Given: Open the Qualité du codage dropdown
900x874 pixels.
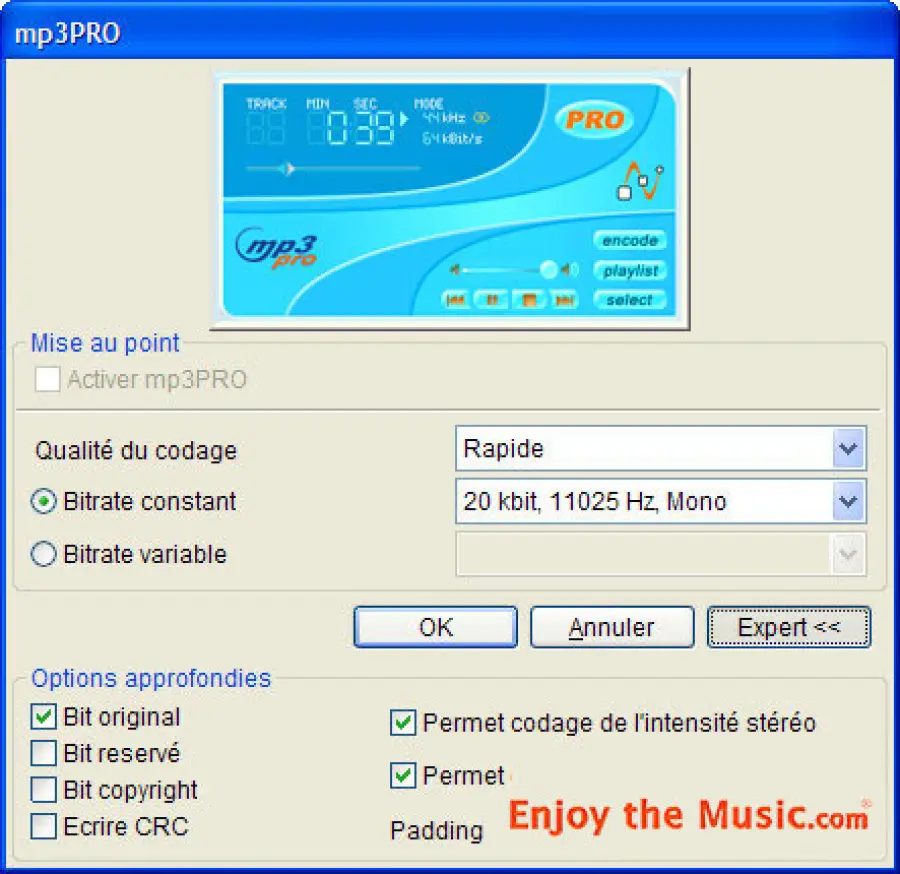Looking at the screenshot, I should [847, 448].
